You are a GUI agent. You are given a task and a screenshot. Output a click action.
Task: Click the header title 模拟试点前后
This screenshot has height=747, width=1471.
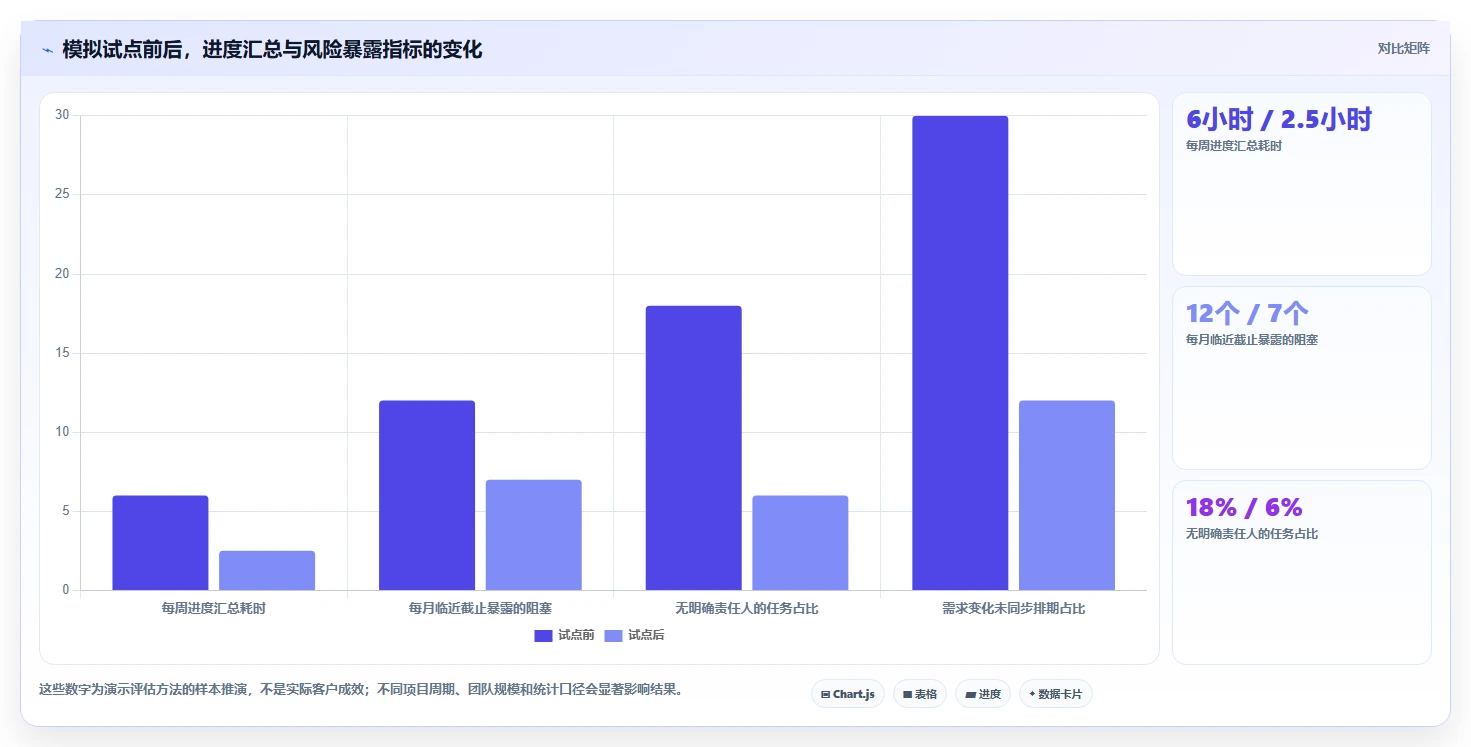point(272,49)
